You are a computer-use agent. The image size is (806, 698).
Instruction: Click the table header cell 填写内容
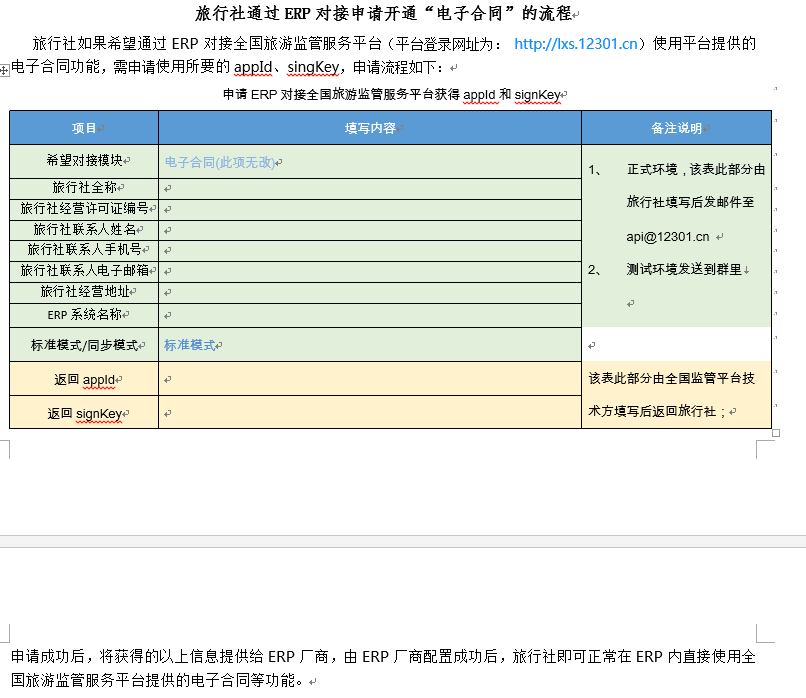click(369, 128)
